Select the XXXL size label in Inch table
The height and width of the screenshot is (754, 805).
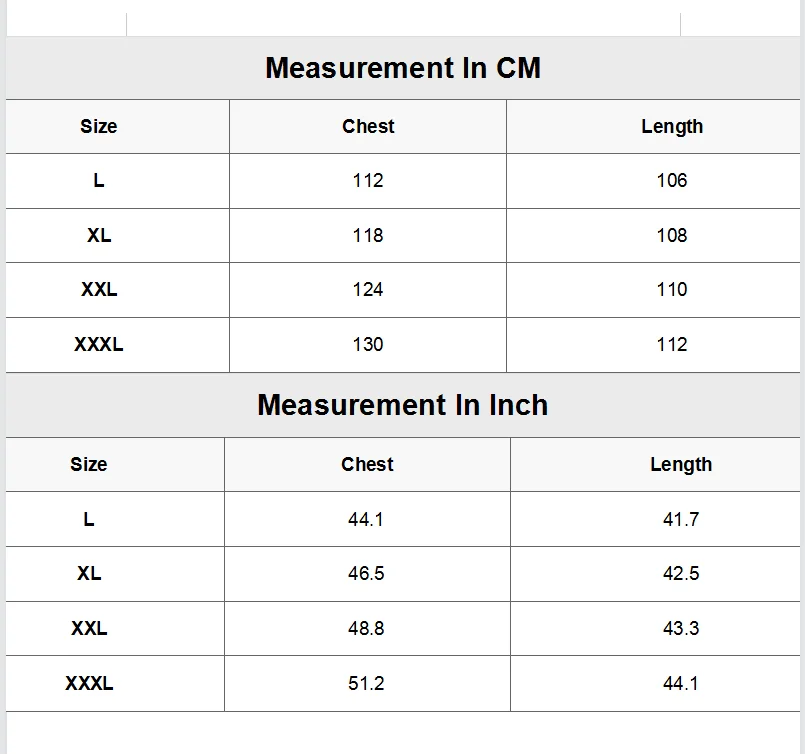point(89,683)
